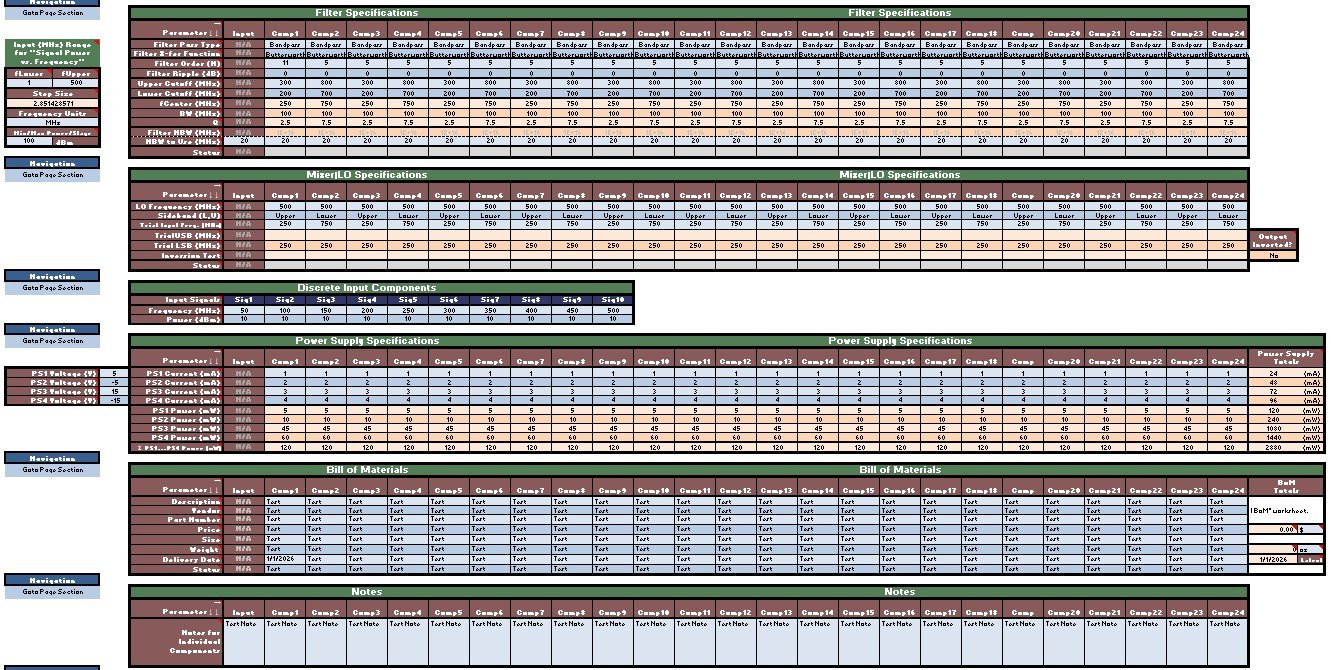
Task: Click the Input column Notes cell
Action: point(244,640)
